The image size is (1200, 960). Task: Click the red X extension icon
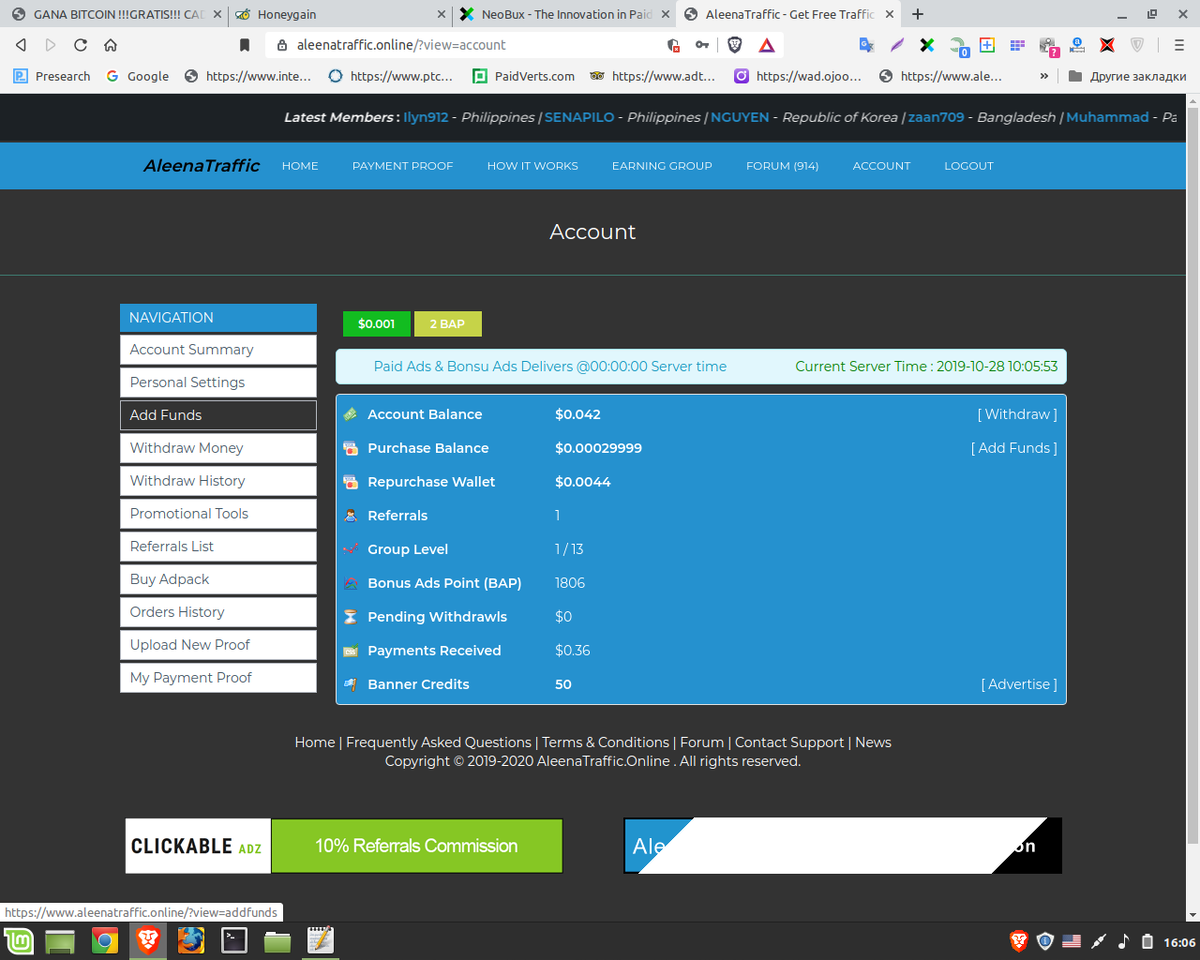[x=1107, y=45]
